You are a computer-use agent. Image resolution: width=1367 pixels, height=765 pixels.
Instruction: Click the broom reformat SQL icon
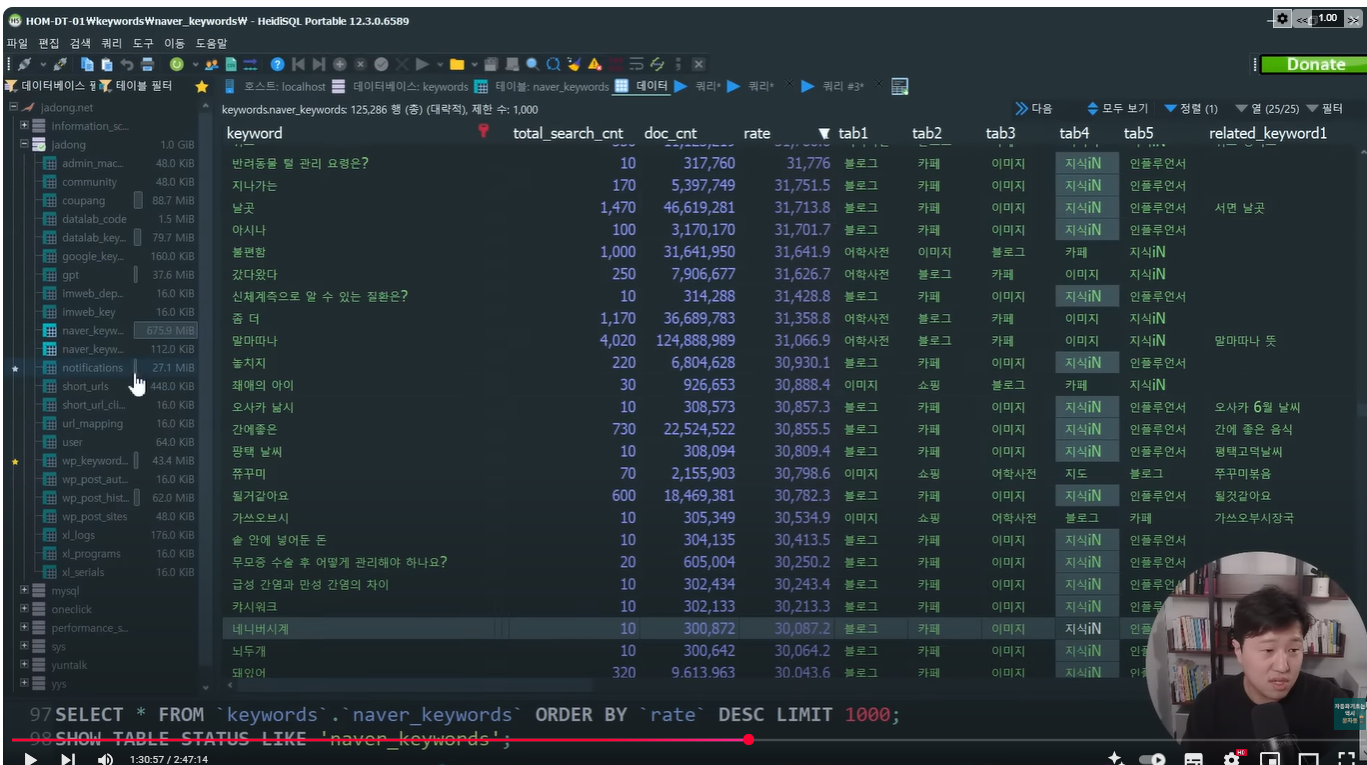click(x=573, y=64)
